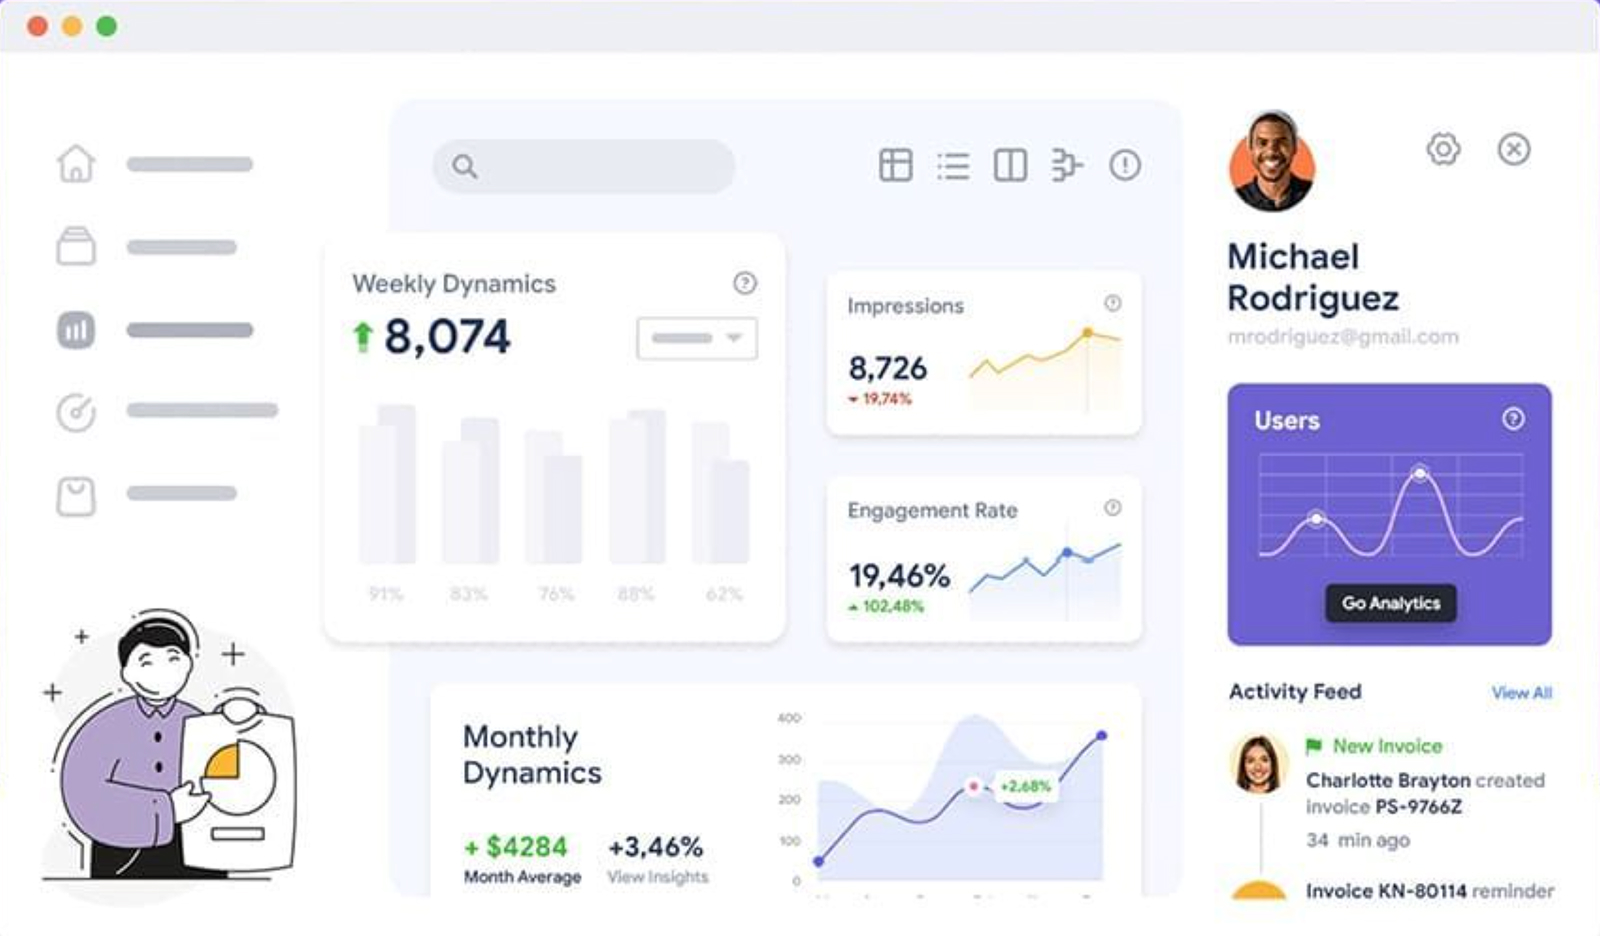1600x936 pixels.
Task: Open the Home icon in sidebar
Action: point(76,164)
